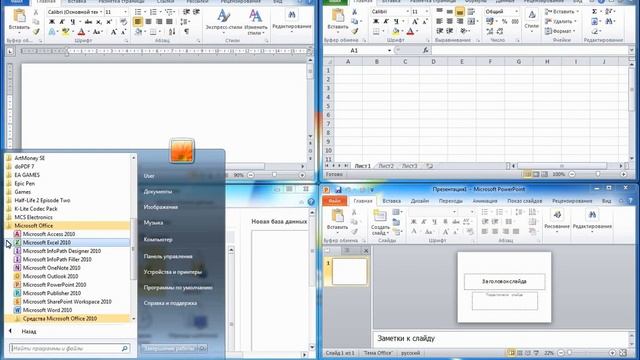Click PowerPoint character spacing icon

tap(467, 221)
